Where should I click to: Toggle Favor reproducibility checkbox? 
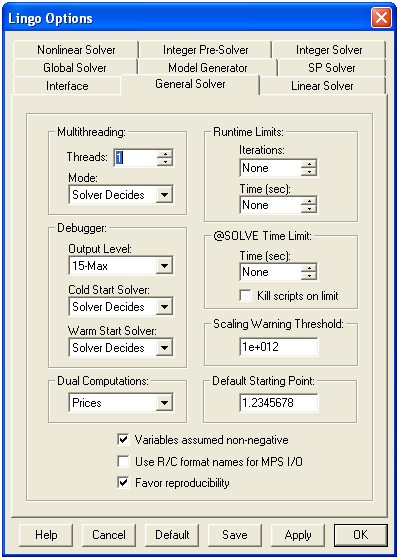(x=123, y=483)
